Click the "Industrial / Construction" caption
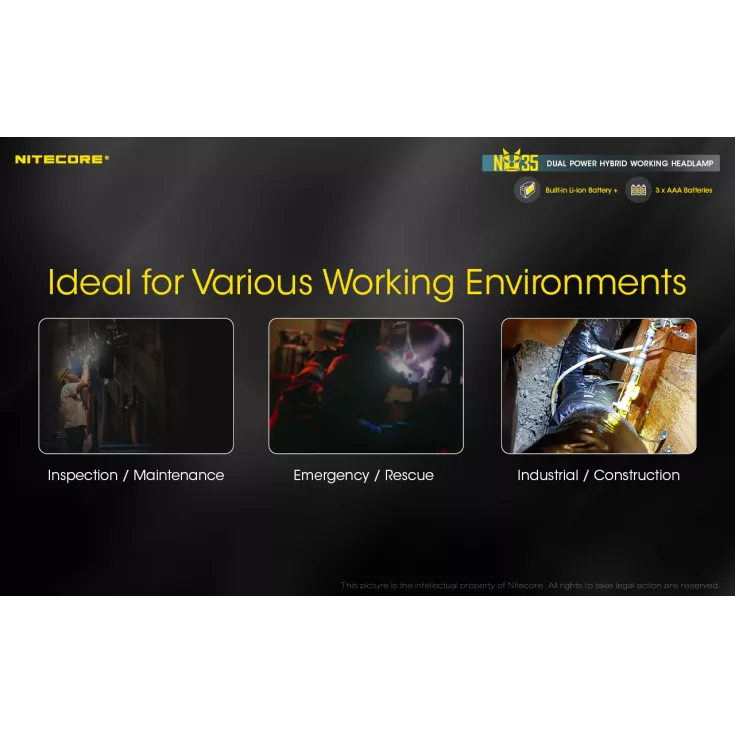The image size is (735, 735). 598,475
